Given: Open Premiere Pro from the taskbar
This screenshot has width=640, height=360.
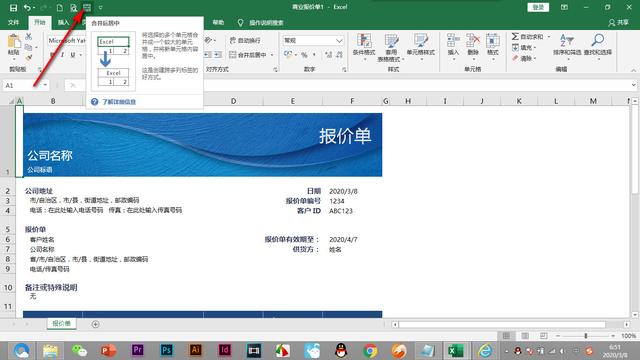Looking at the screenshot, I should click(138, 351).
